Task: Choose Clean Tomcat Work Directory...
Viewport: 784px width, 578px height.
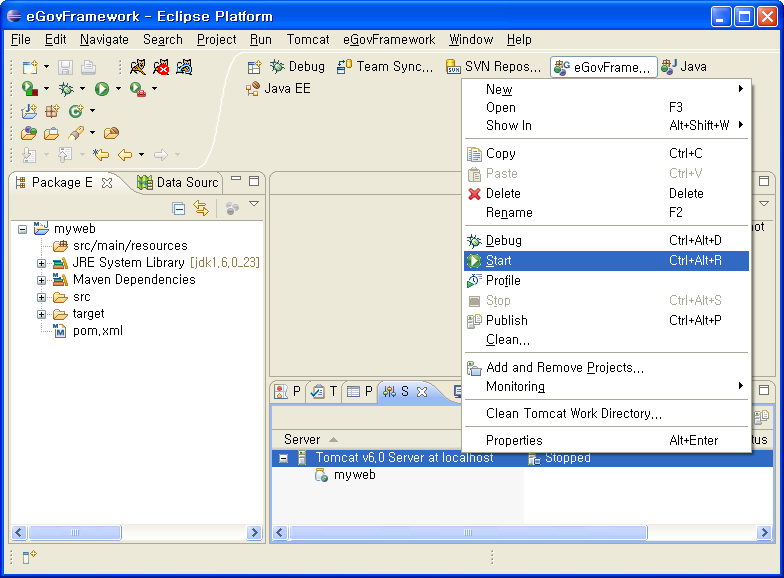Action: (x=606, y=414)
